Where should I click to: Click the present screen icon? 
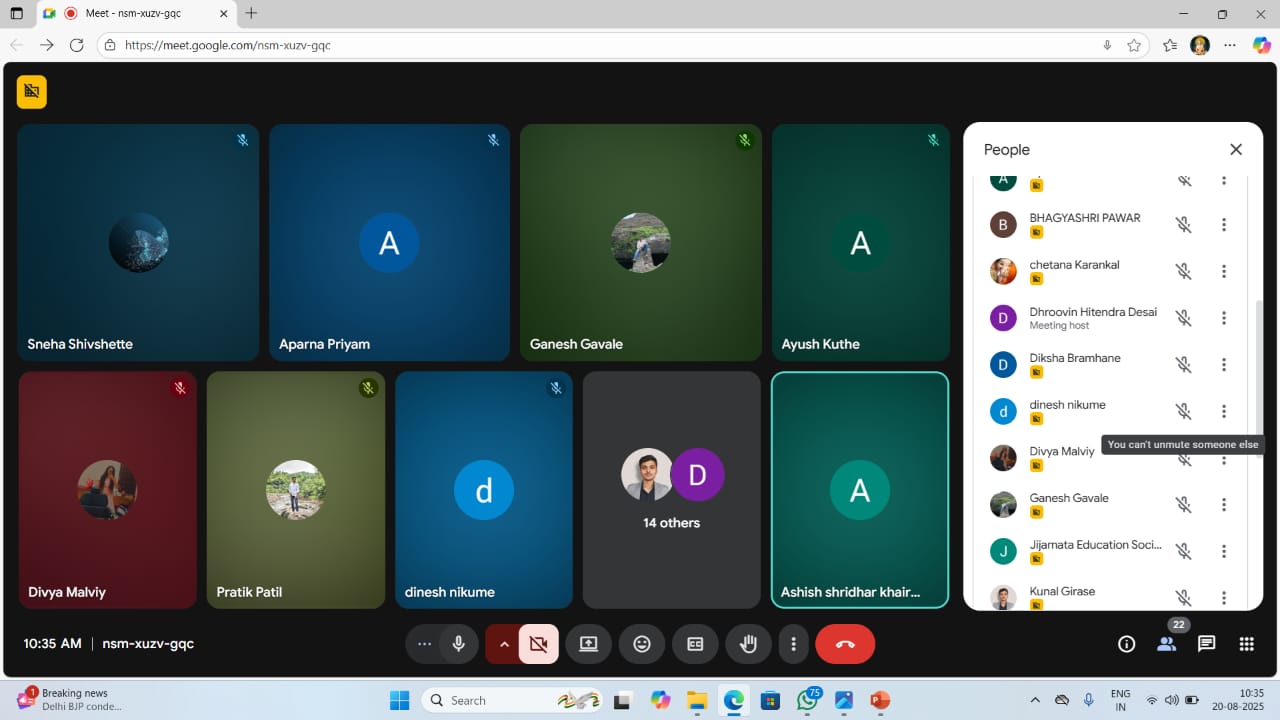click(588, 644)
